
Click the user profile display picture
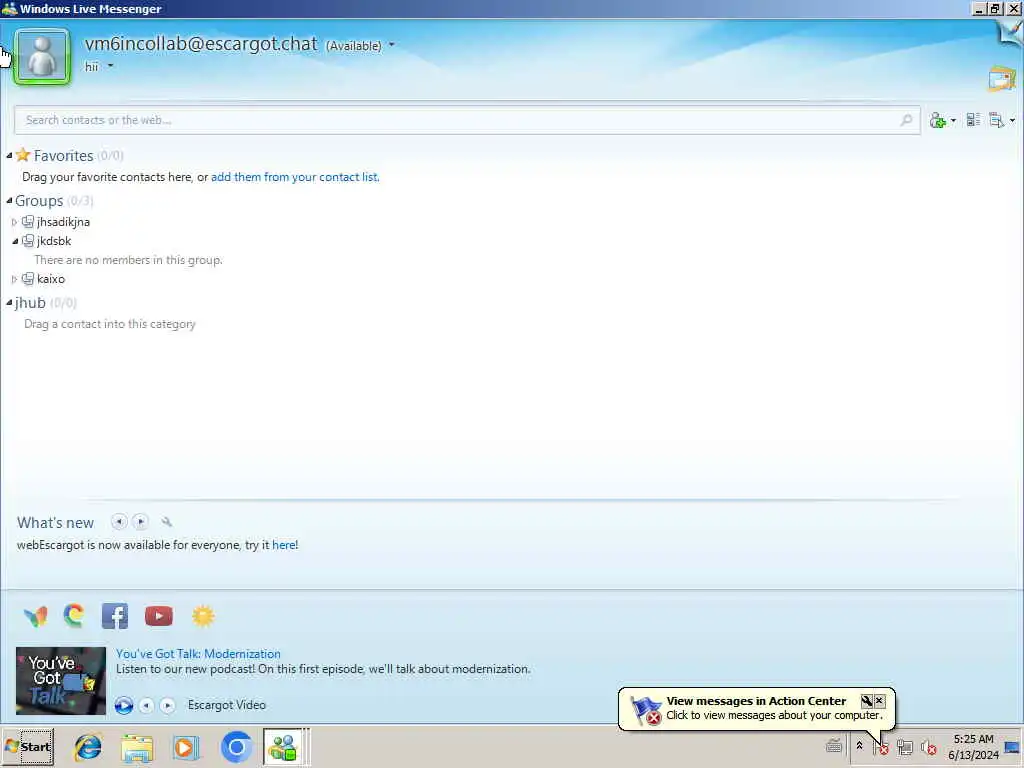pos(42,56)
